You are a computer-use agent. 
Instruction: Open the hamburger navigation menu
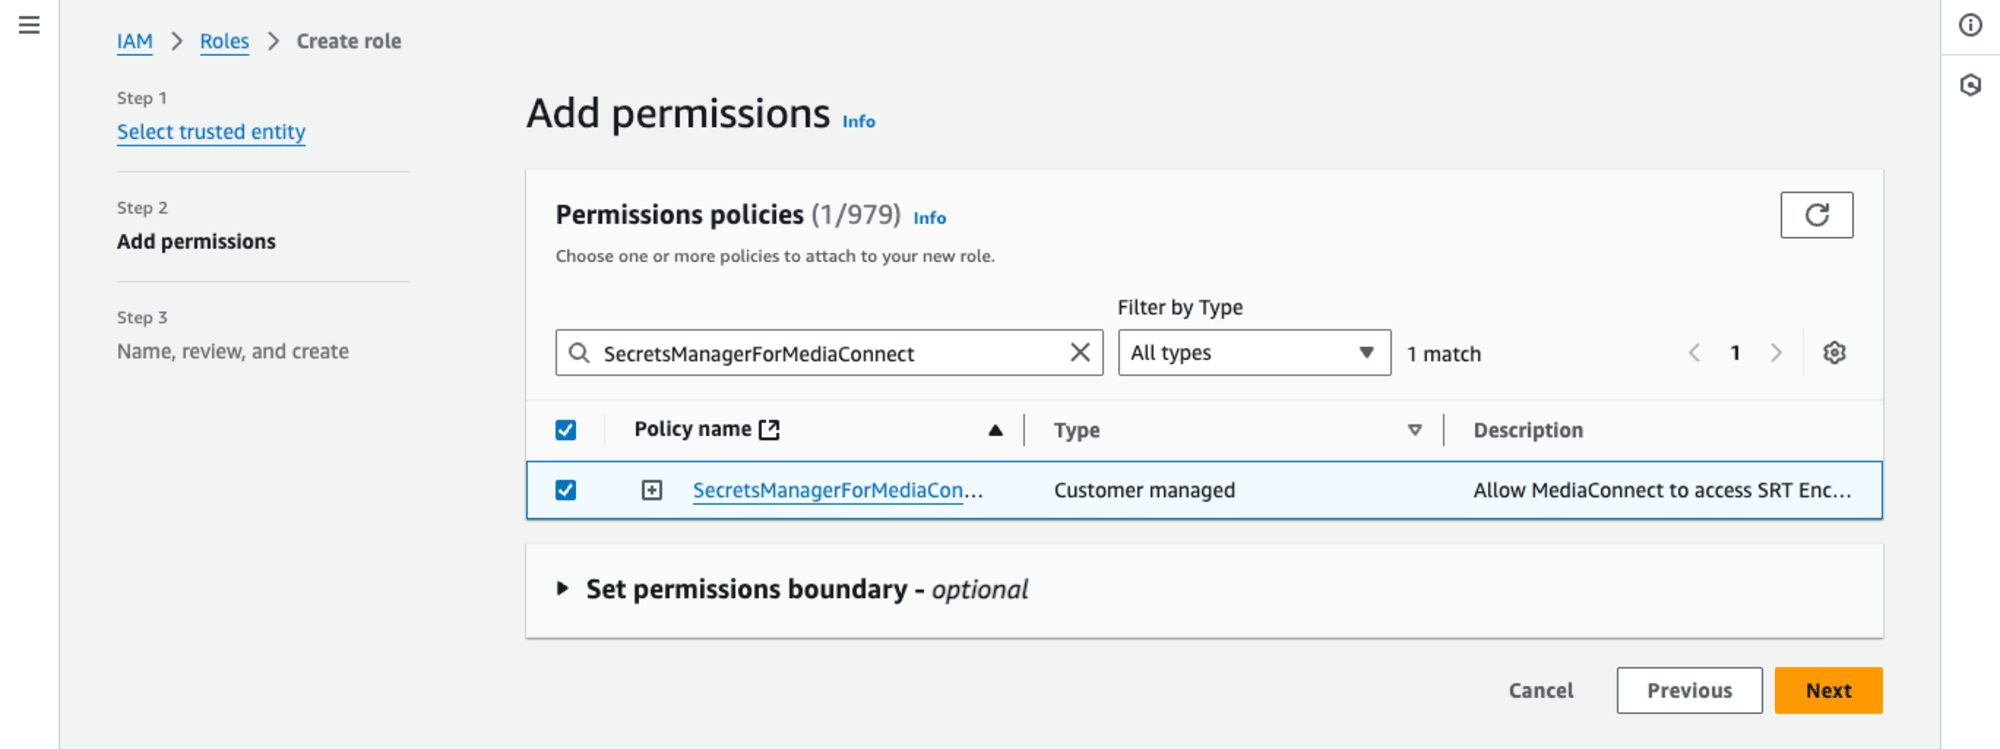pyautogui.click(x=29, y=25)
